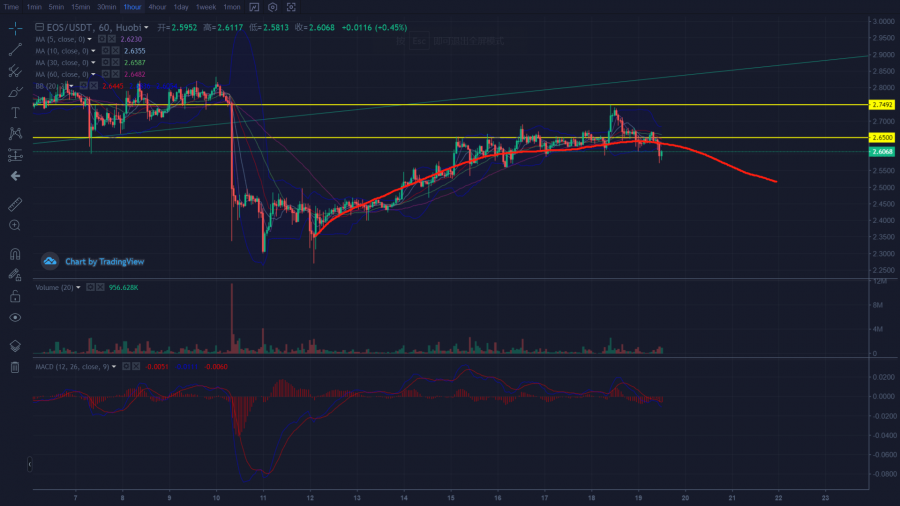The image size is (900, 506).
Task: Open the MA (10, close, 0) dropdown arrow
Action: pyautogui.click(x=94, y=51)
